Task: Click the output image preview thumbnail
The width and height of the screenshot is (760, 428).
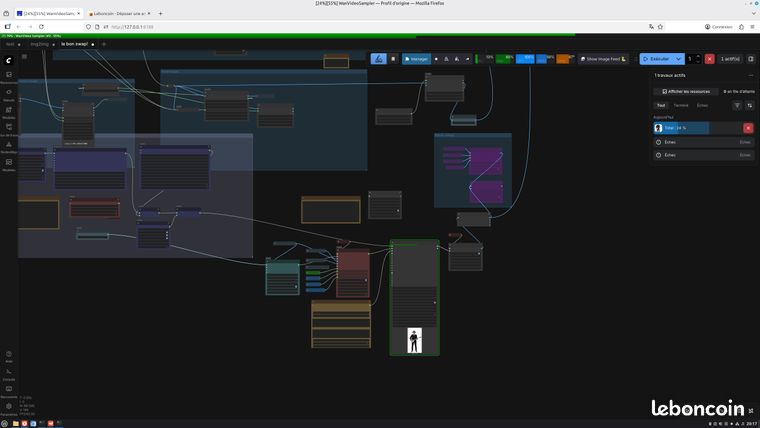Action: (x=414, y=340)
